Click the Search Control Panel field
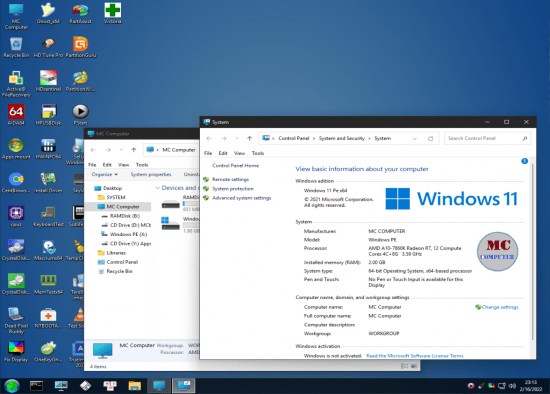The image size is (550, 394). point(487,139)
